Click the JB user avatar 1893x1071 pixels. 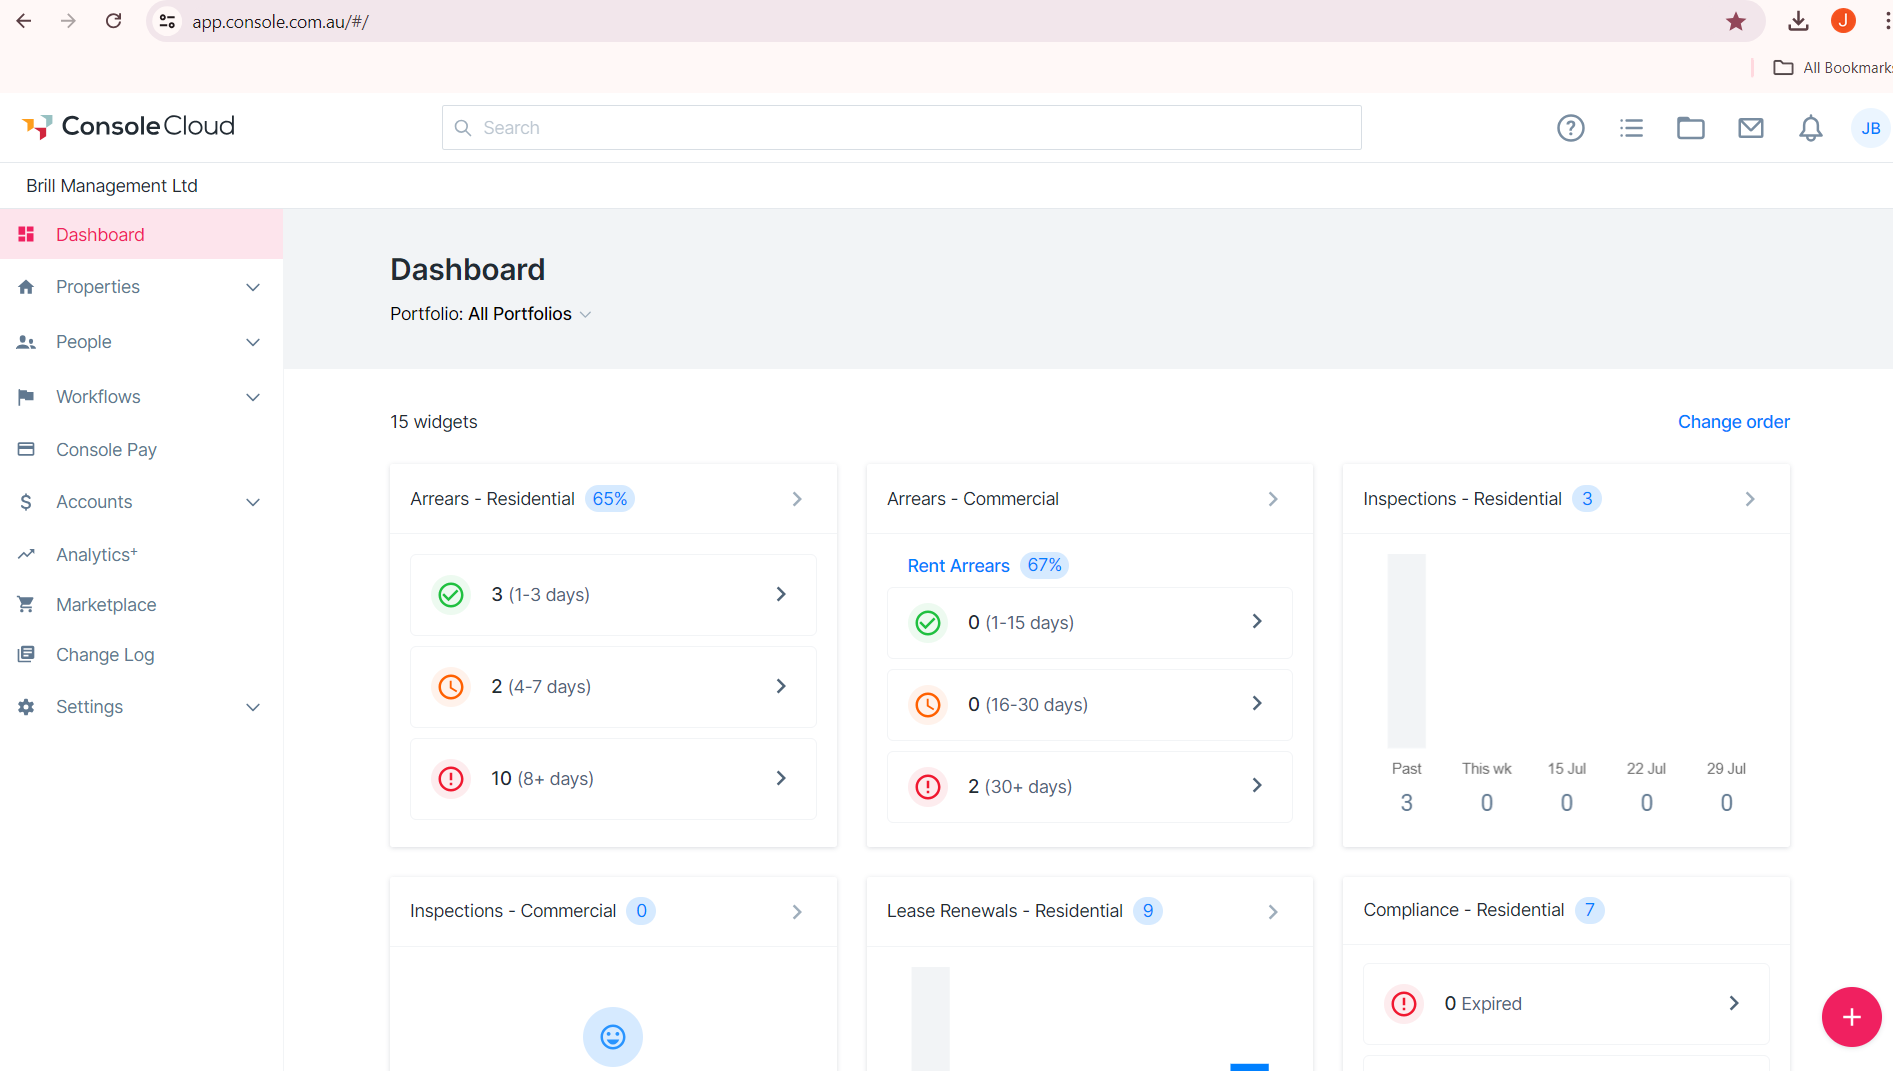pyautogui.click(x=1870, y=128)
